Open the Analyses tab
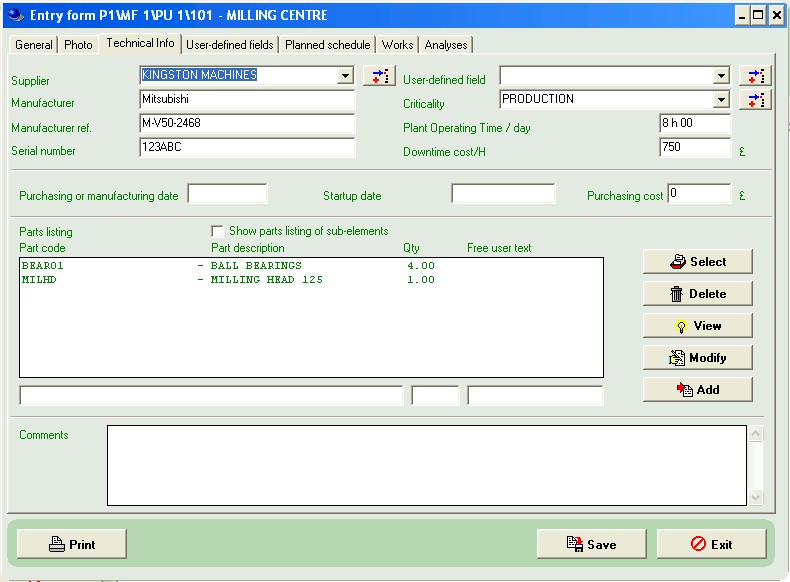Viewport: 790px width, 582px height. click(x=446, y=45)
